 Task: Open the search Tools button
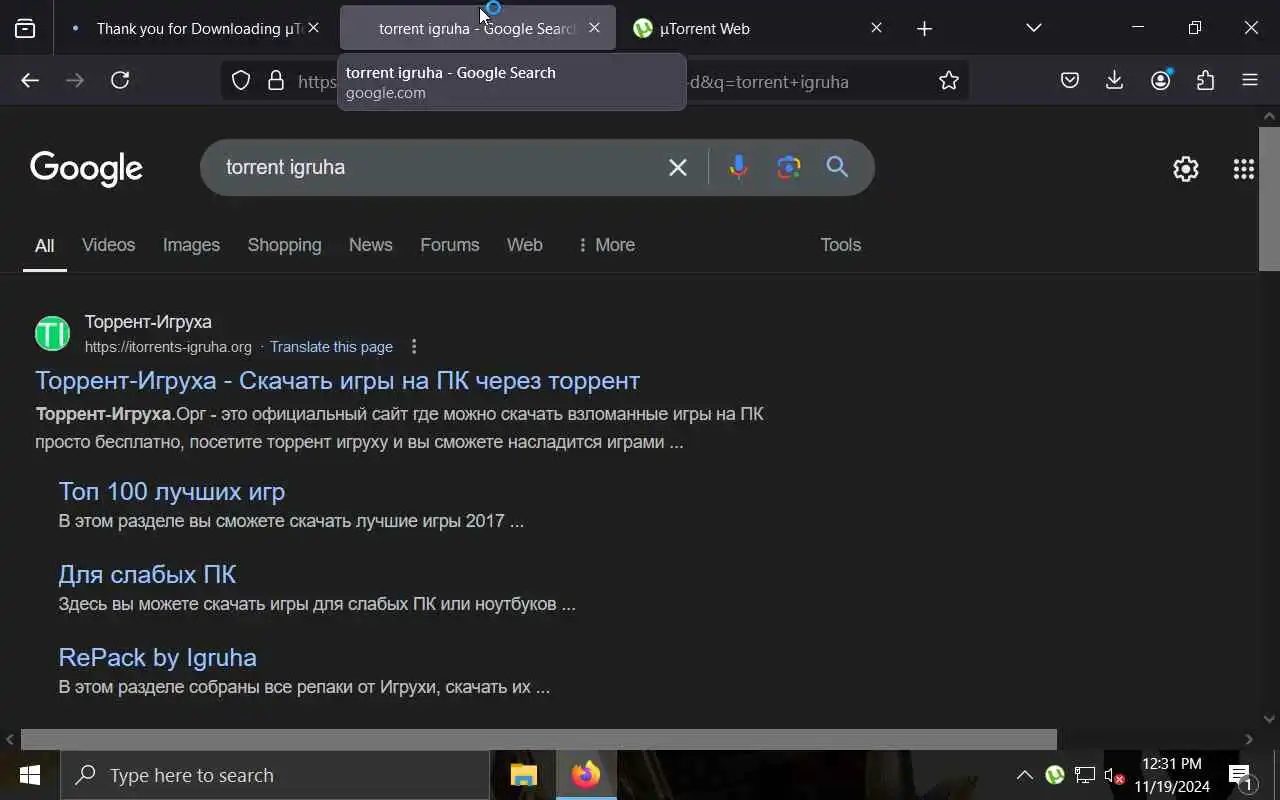(x=841, y=245)
